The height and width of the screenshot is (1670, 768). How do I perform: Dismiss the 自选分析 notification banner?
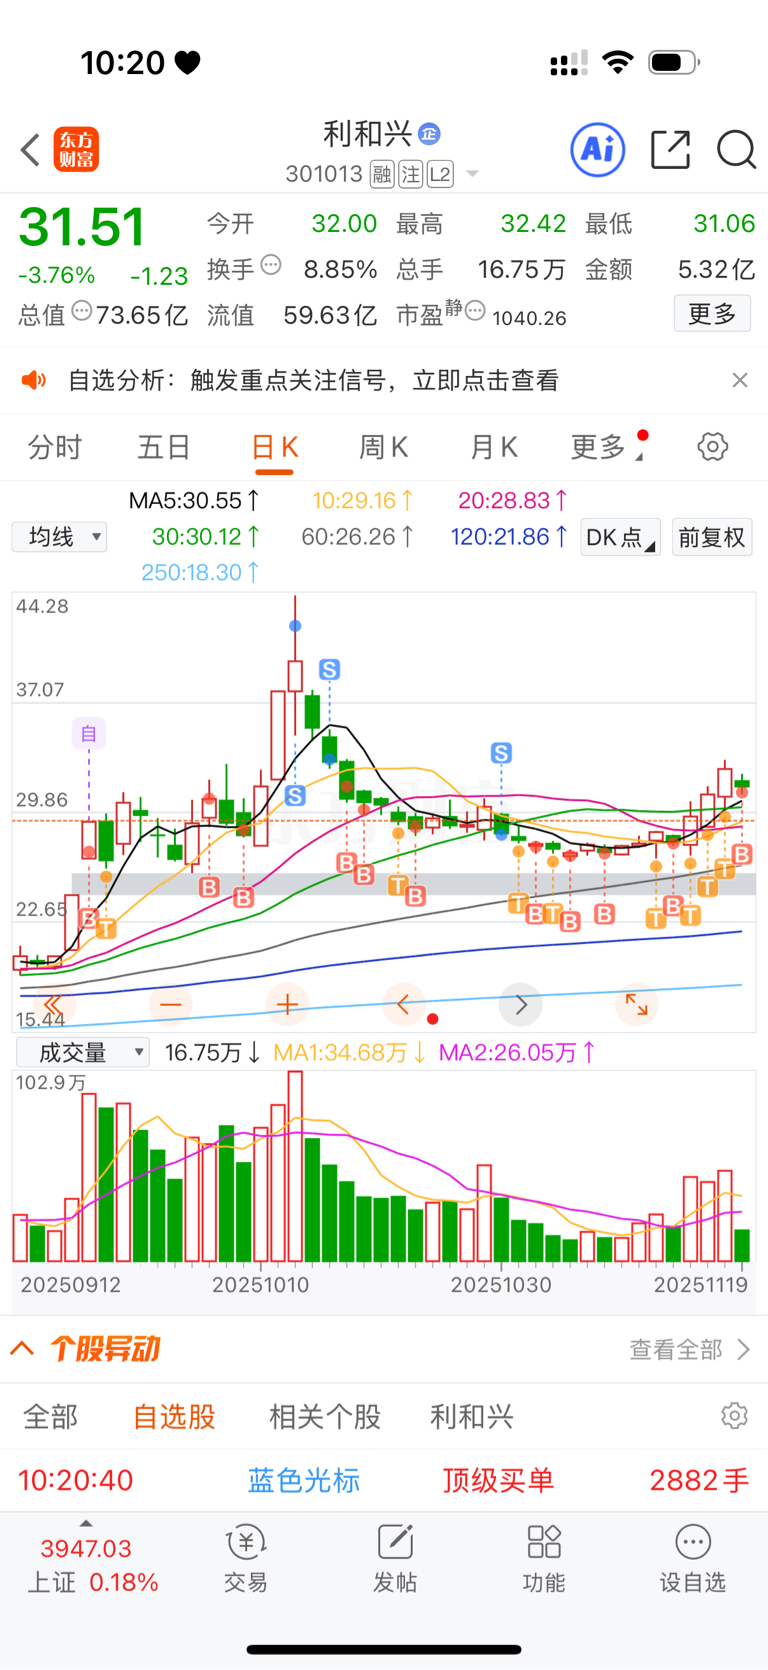(x=739, y=380)
